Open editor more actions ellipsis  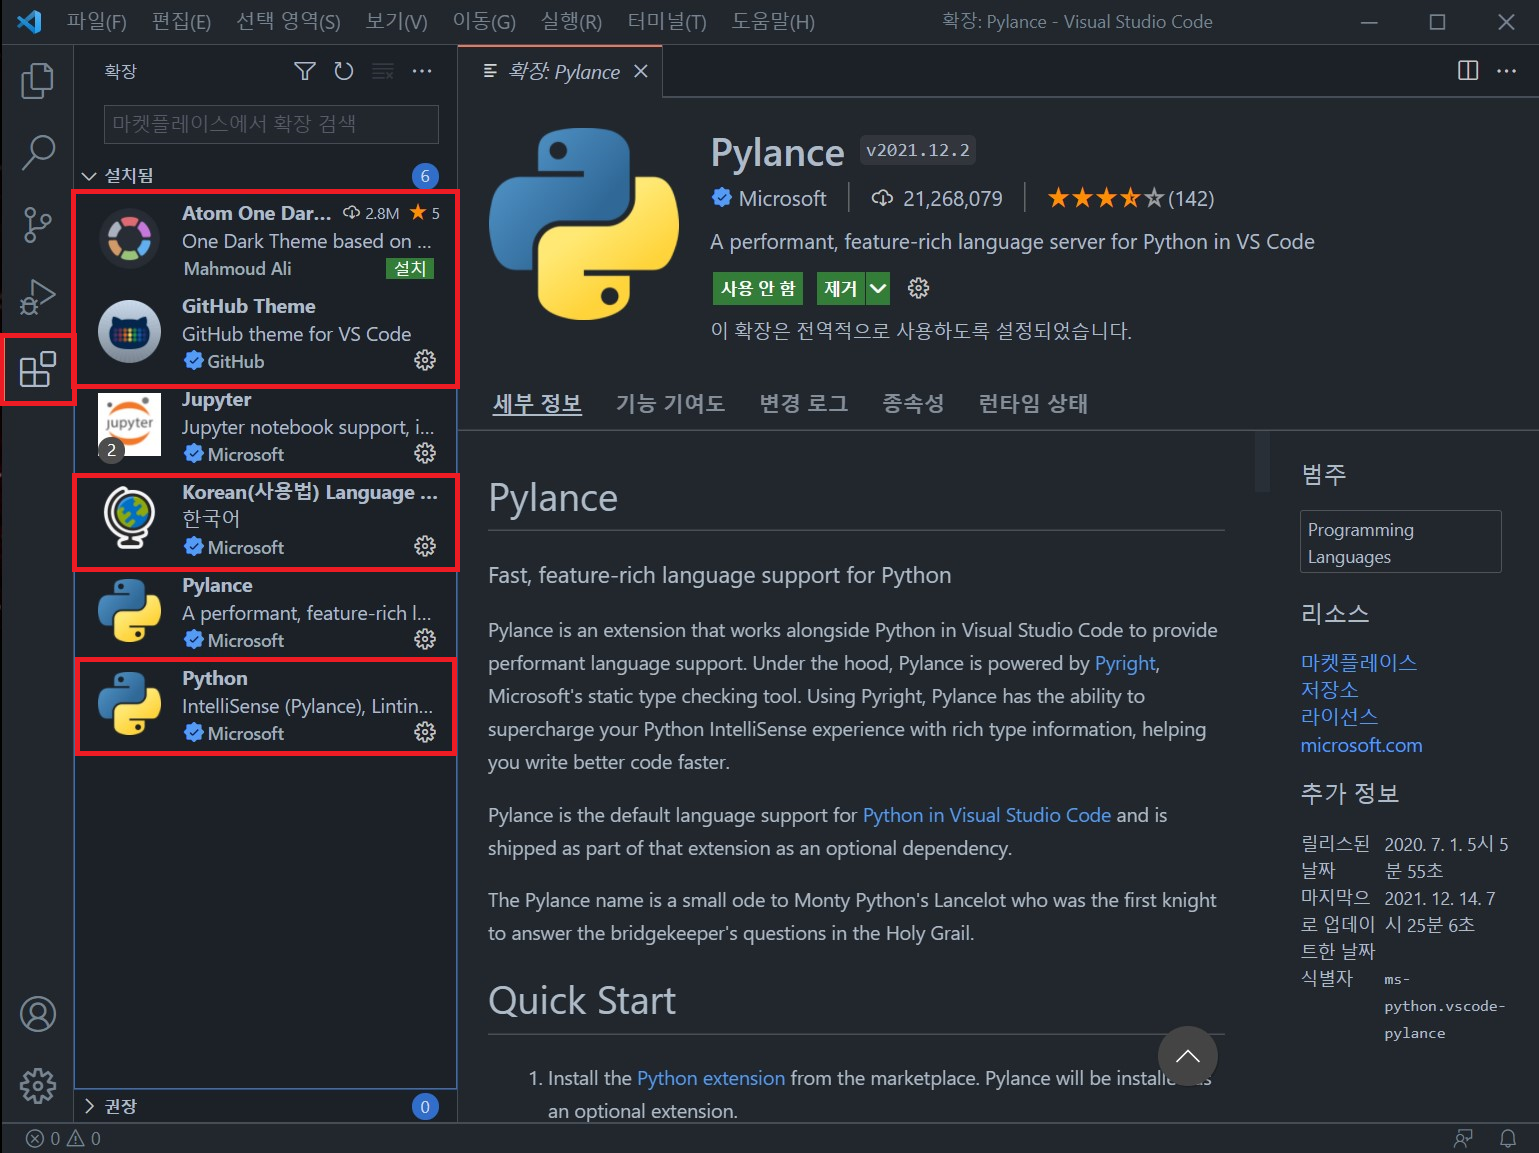pyautogui.click(x=1507, y=71)
